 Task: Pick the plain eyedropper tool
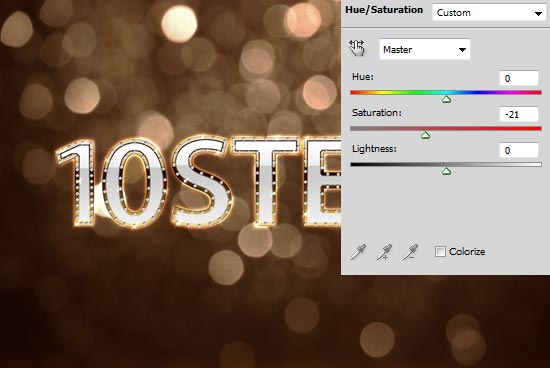358,252
